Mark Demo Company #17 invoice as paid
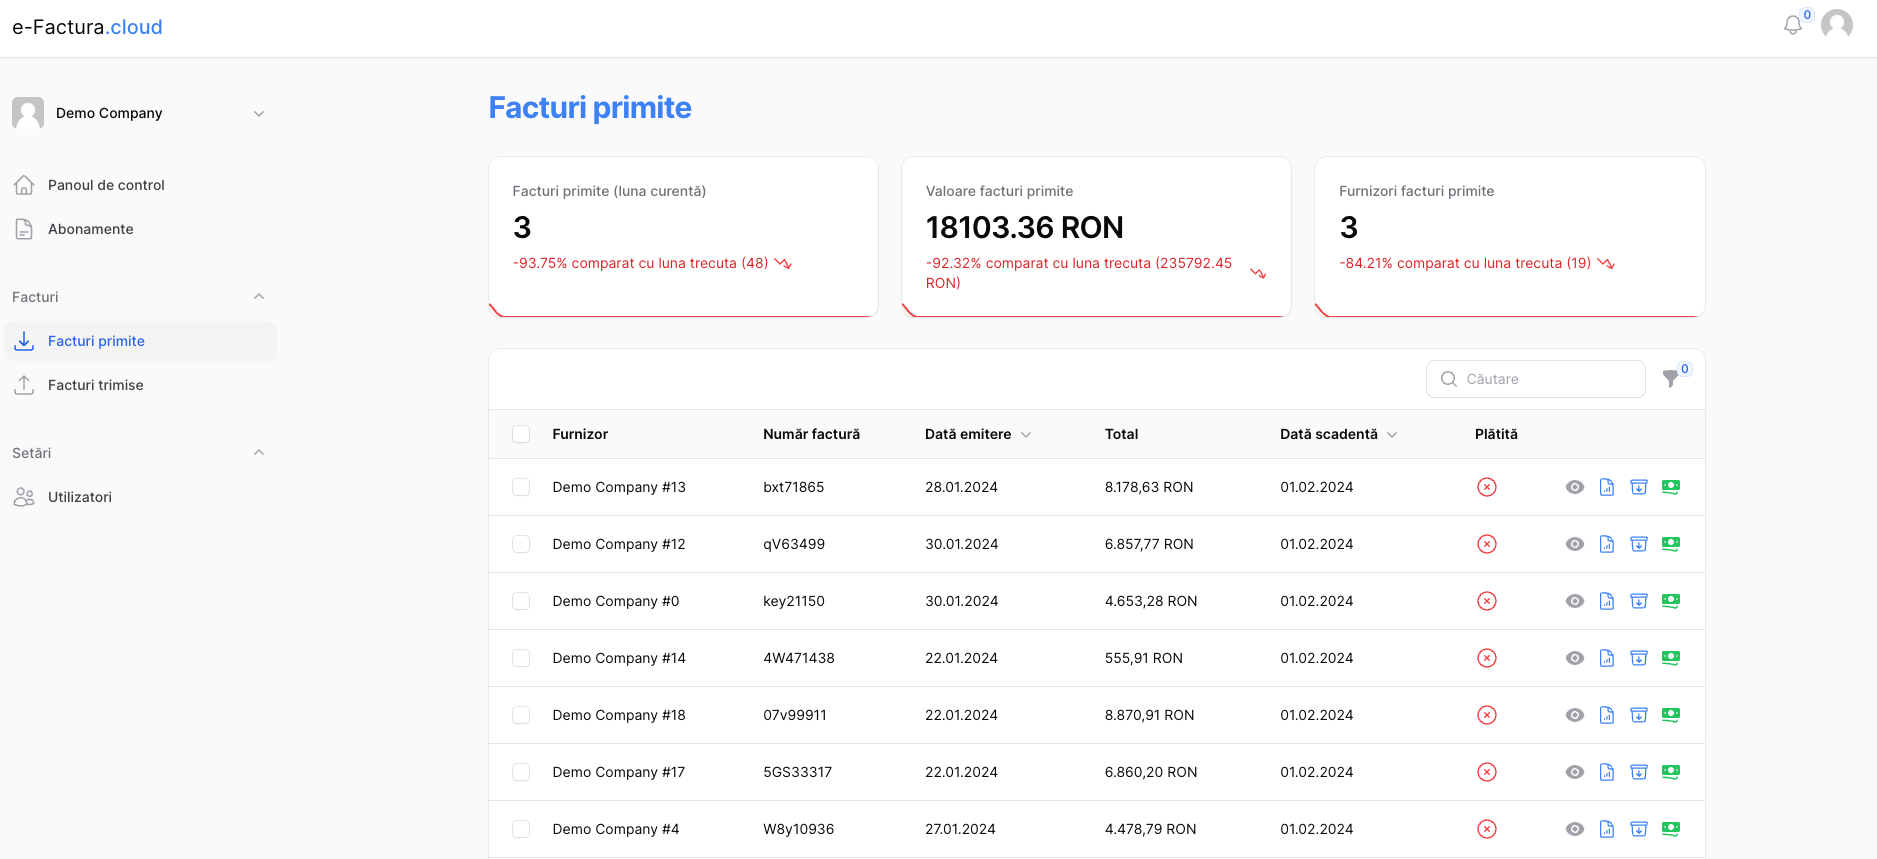Image resolution: width=1877 pixels, height=859 pixels. tap(1671, 772)
